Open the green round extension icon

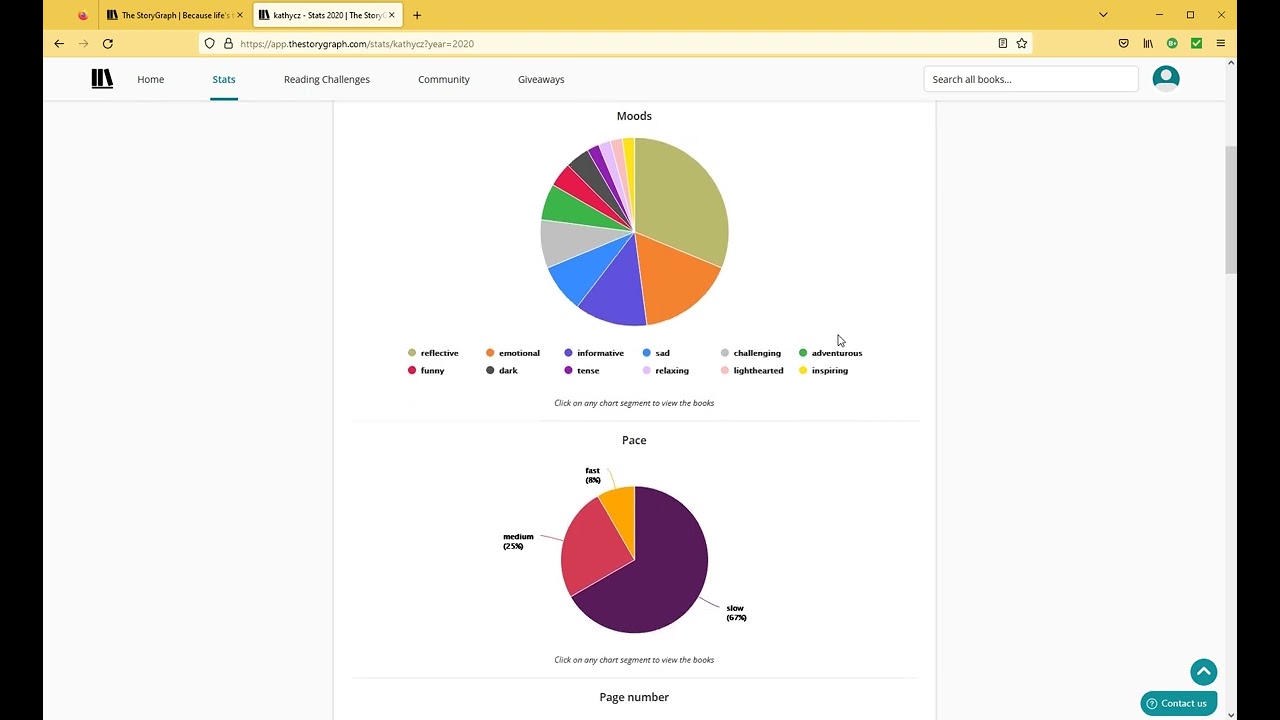tap(1172, 43)
